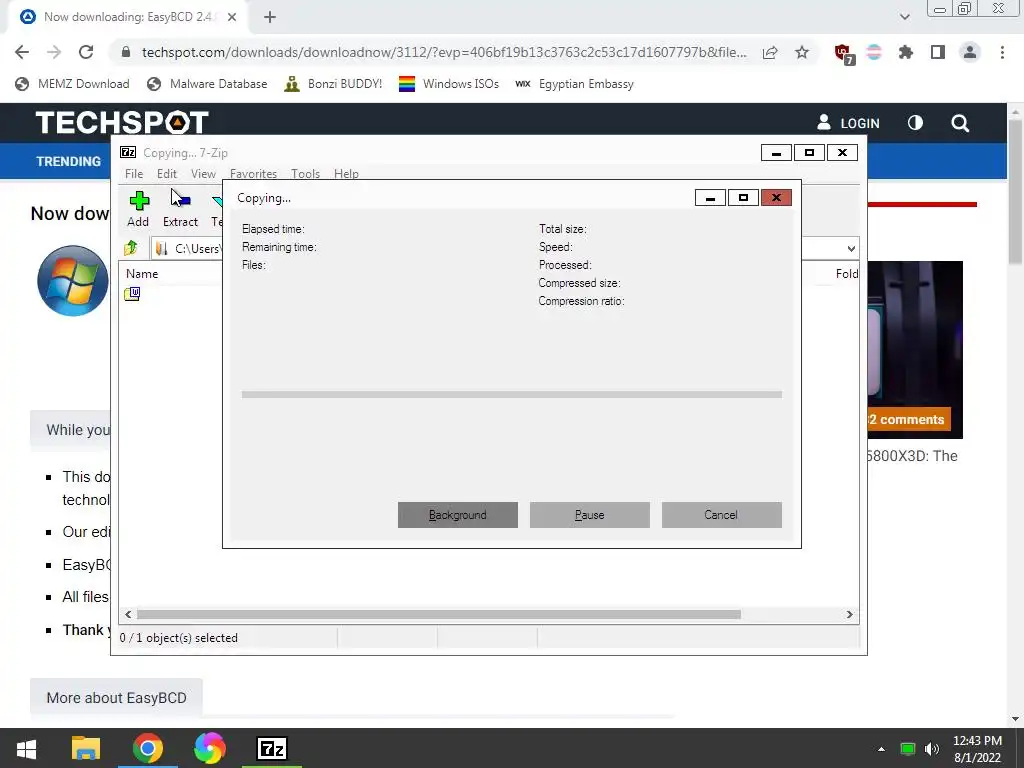Toggle the Chrome side panel icon
Screen dimensions: 1024x768
click(938, 52)
